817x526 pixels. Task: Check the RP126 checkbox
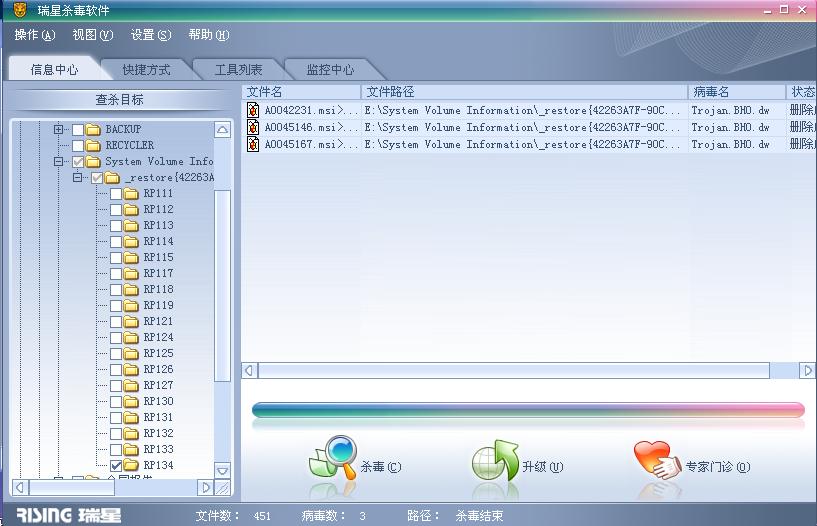(x=116, y=370)
